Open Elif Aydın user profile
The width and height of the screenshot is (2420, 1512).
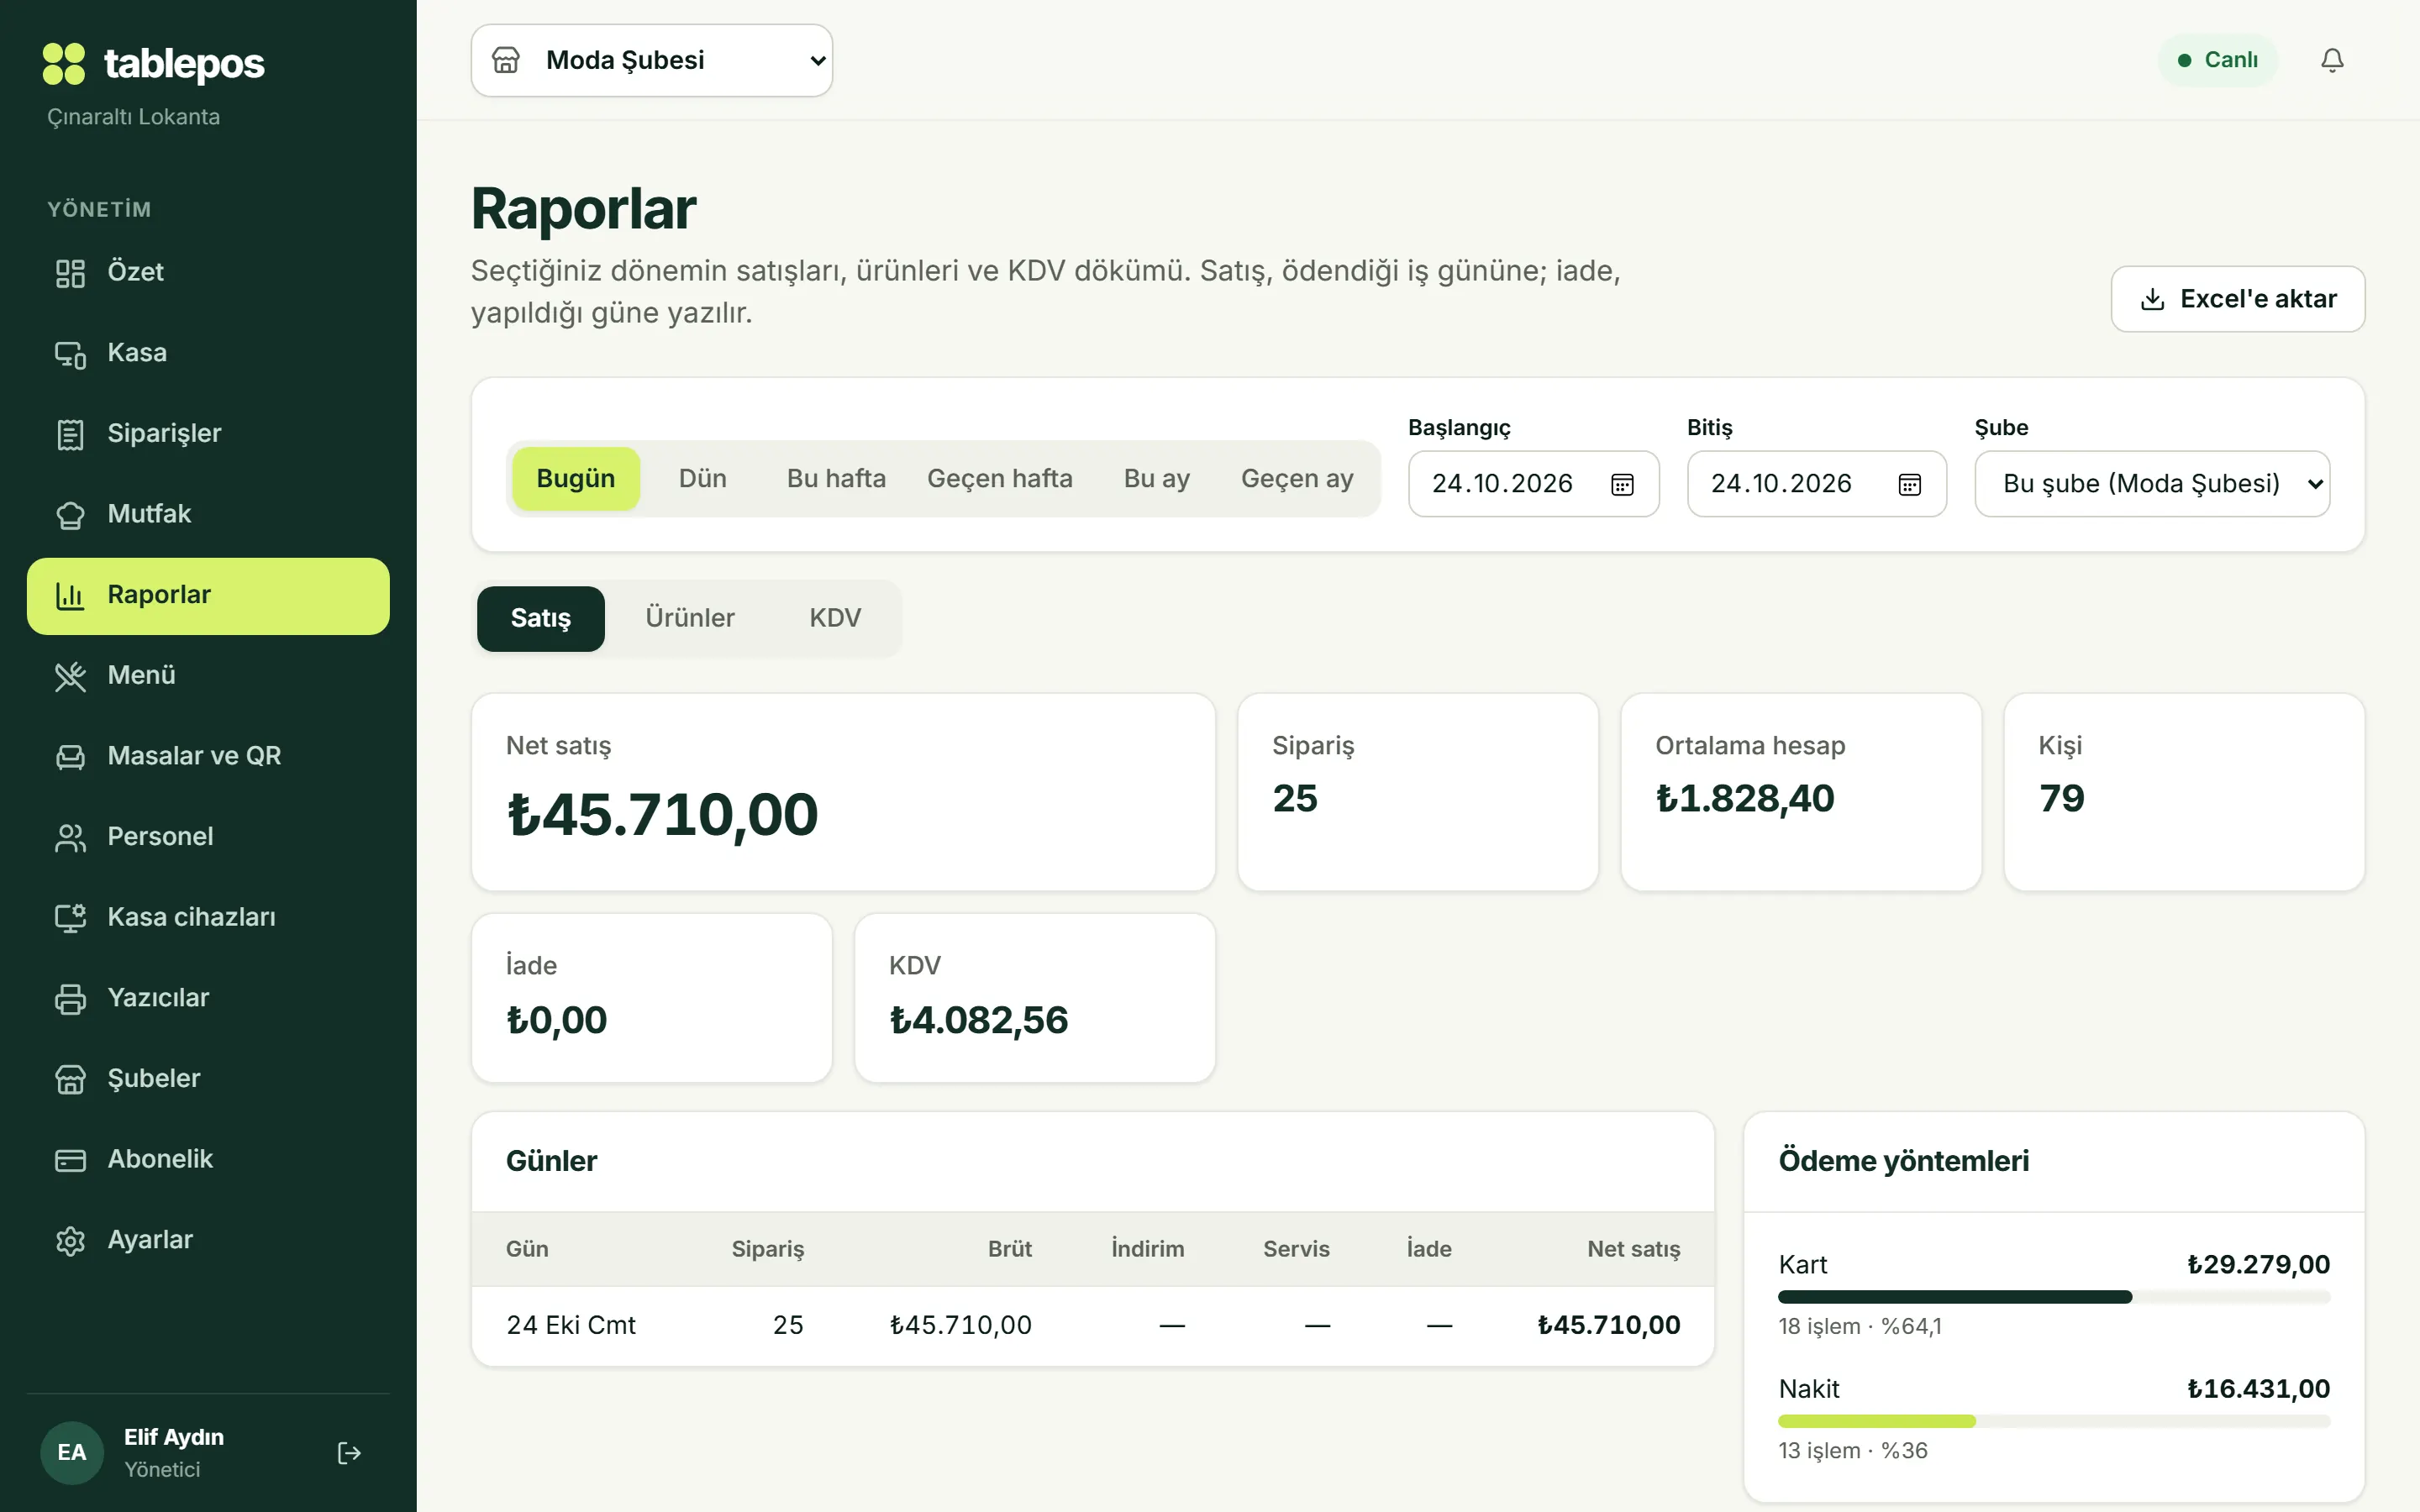[174, 1453]
